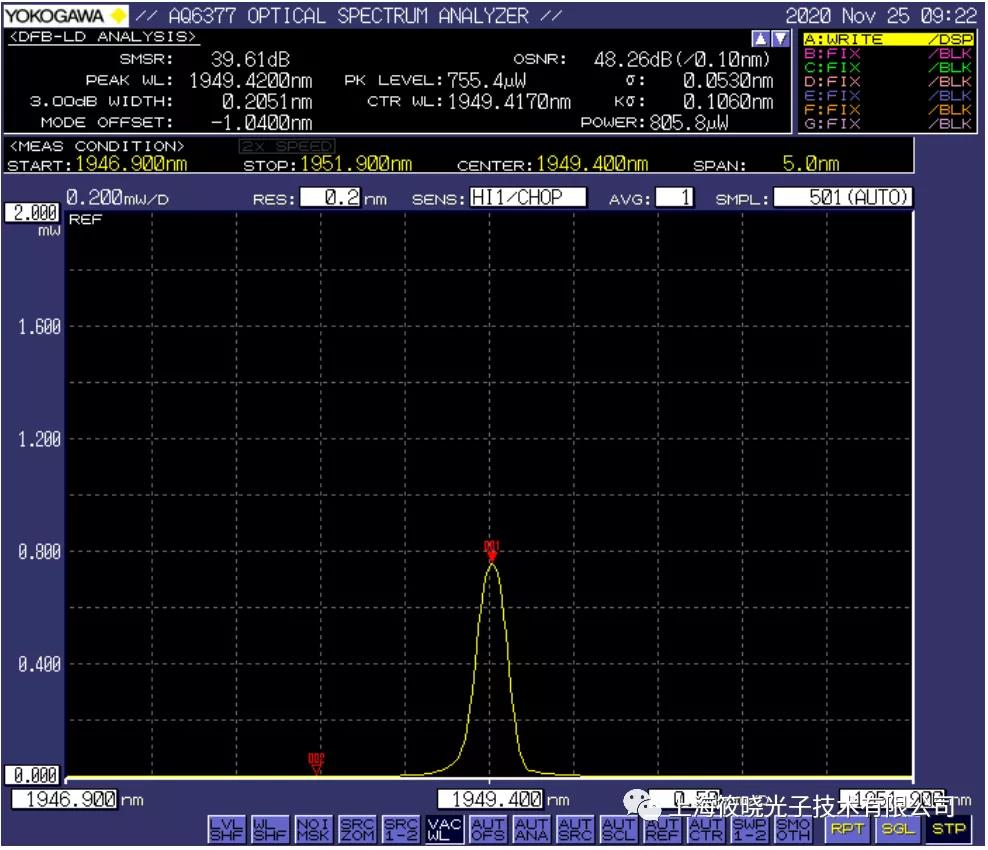This screenshot has height=850, width=988.
Task: Toggle the NOI MSK noise mask indicator
Action: [313, 829]
